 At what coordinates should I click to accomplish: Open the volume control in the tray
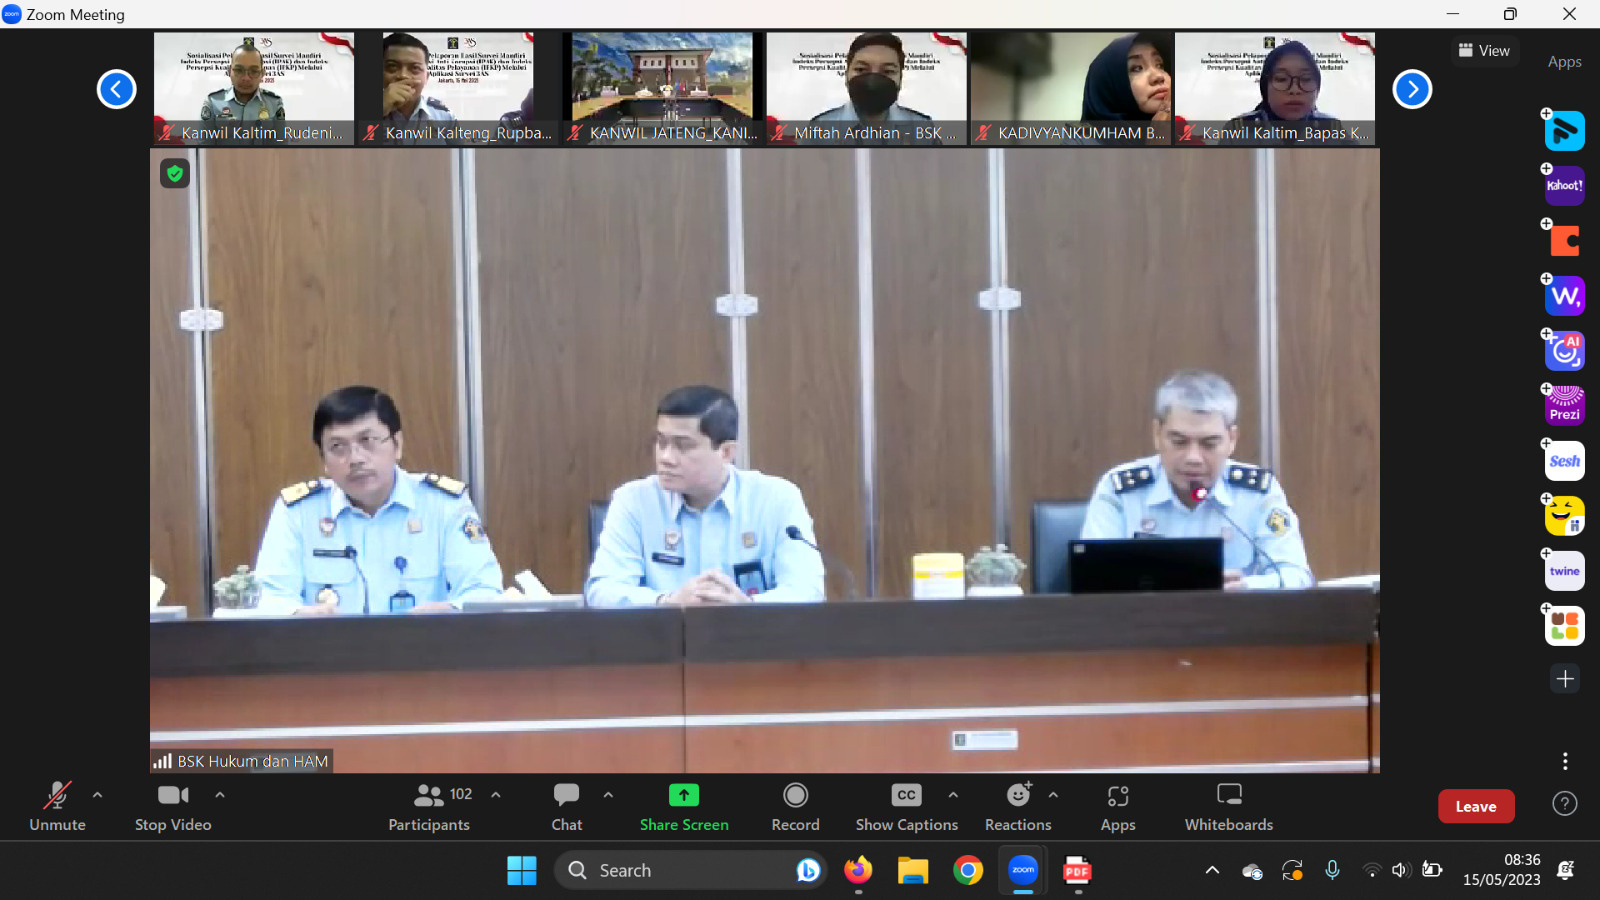pos(1401,870)
